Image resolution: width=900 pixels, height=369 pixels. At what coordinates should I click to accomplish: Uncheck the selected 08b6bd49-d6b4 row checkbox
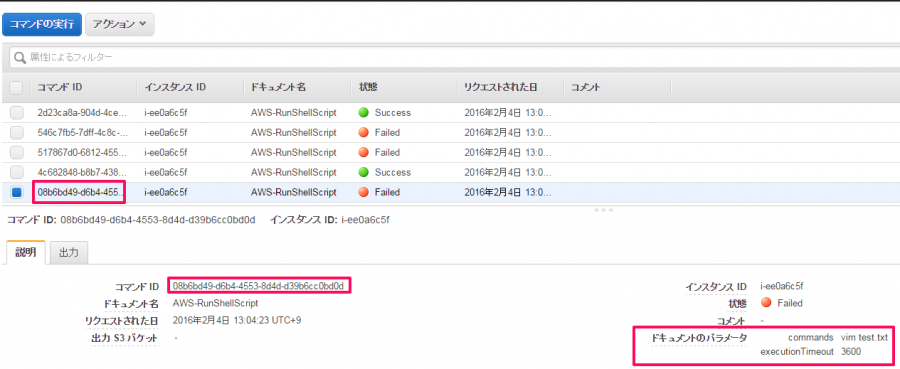click(x=17, y=193)
